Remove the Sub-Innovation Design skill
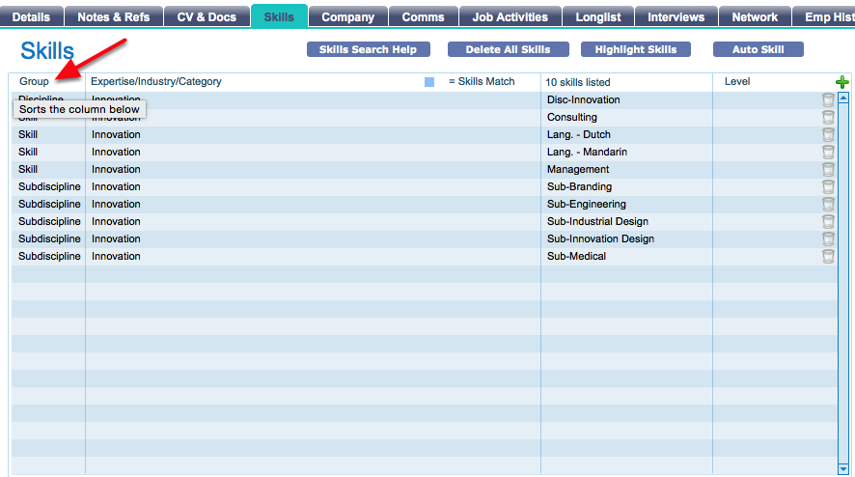Viewport: 855px width, 477px height. pos(828,239)
